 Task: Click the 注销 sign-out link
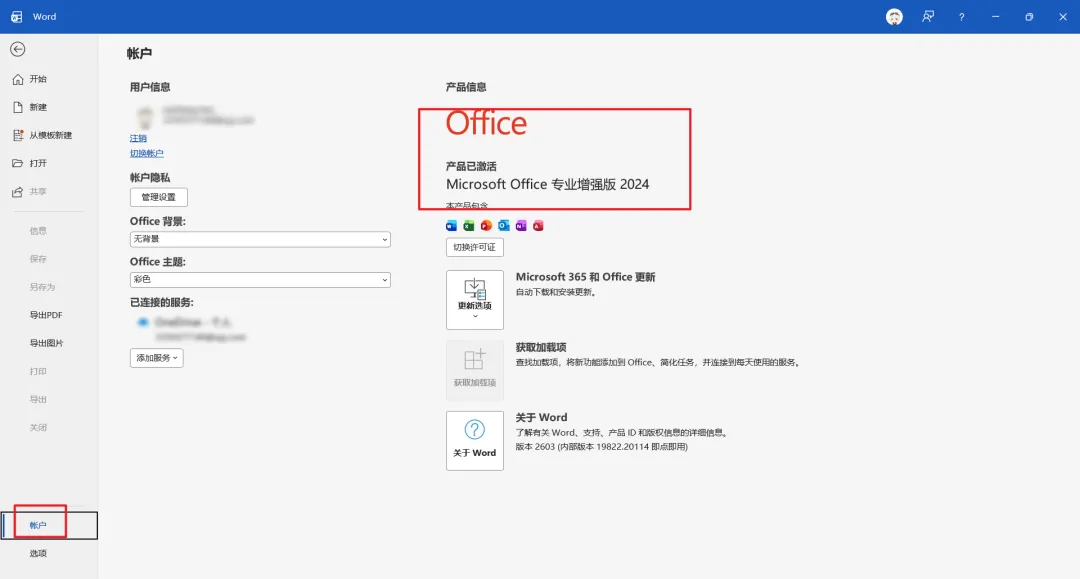point(138,138)
